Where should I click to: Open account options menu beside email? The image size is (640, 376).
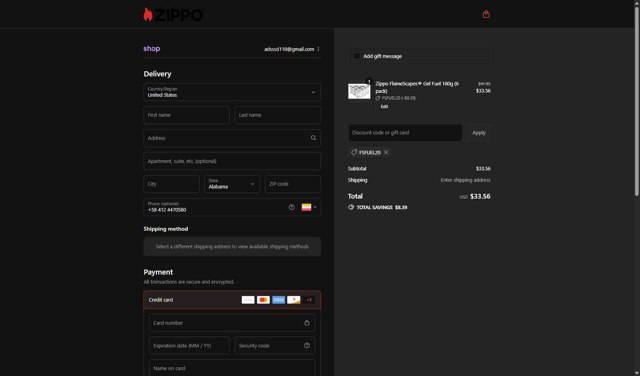point(318,49)
